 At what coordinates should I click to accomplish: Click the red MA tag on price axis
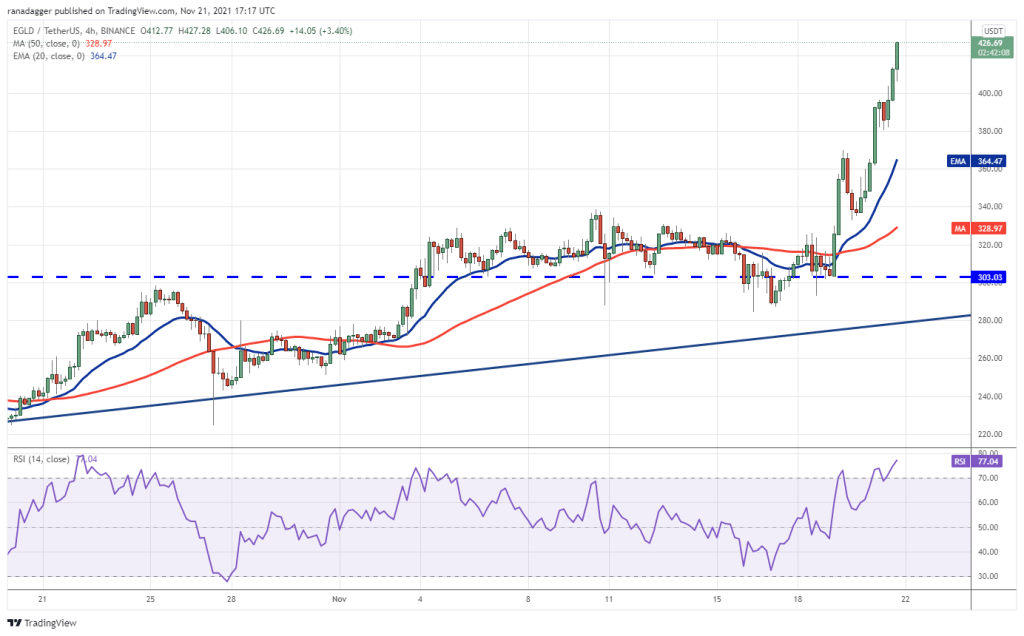tap(957, 228)
